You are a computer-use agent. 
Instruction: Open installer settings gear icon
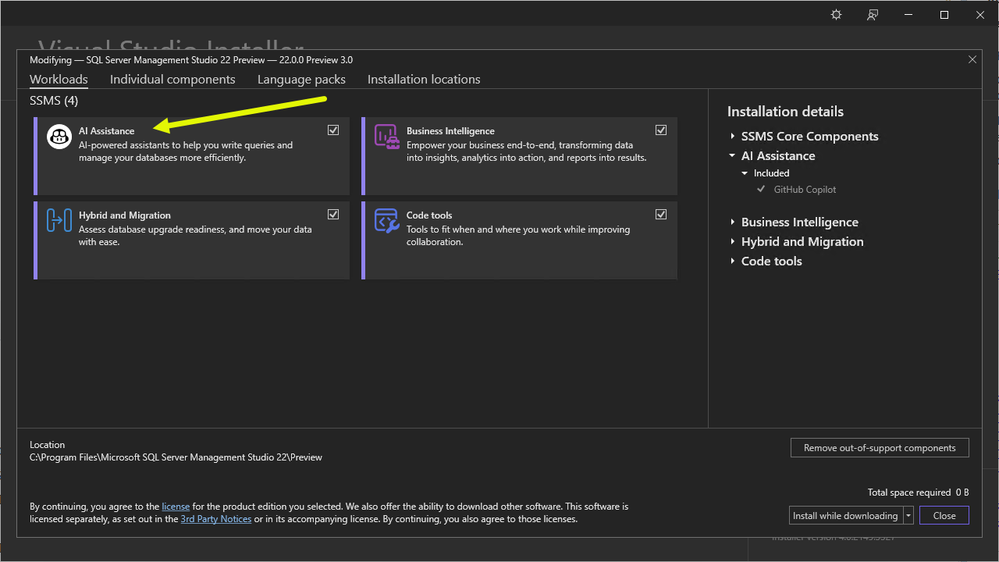[836, 15]
